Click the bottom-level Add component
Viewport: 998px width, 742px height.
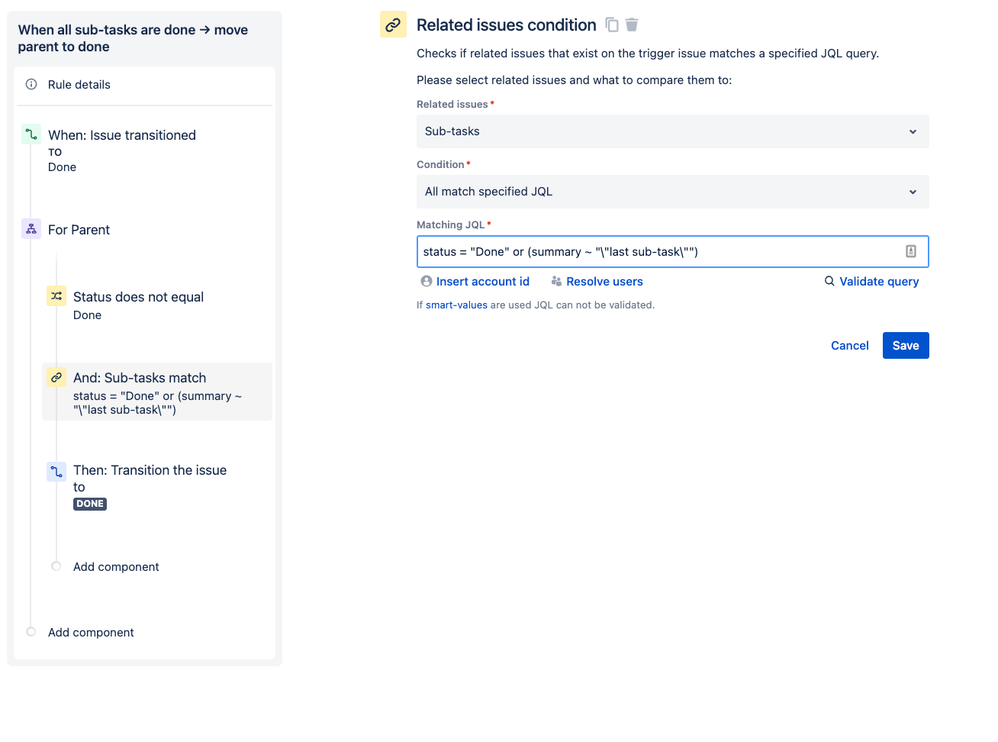(90, 633)
